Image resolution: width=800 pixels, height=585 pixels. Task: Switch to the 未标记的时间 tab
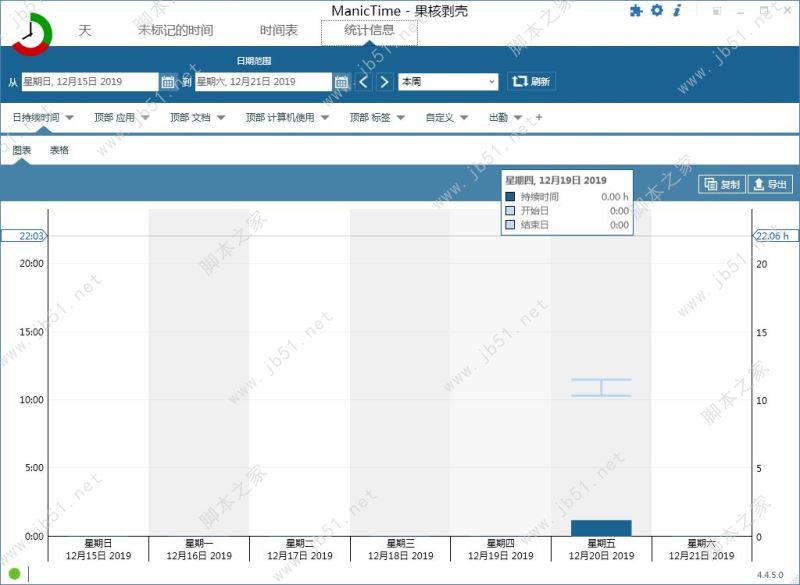[x=176, y=30]
